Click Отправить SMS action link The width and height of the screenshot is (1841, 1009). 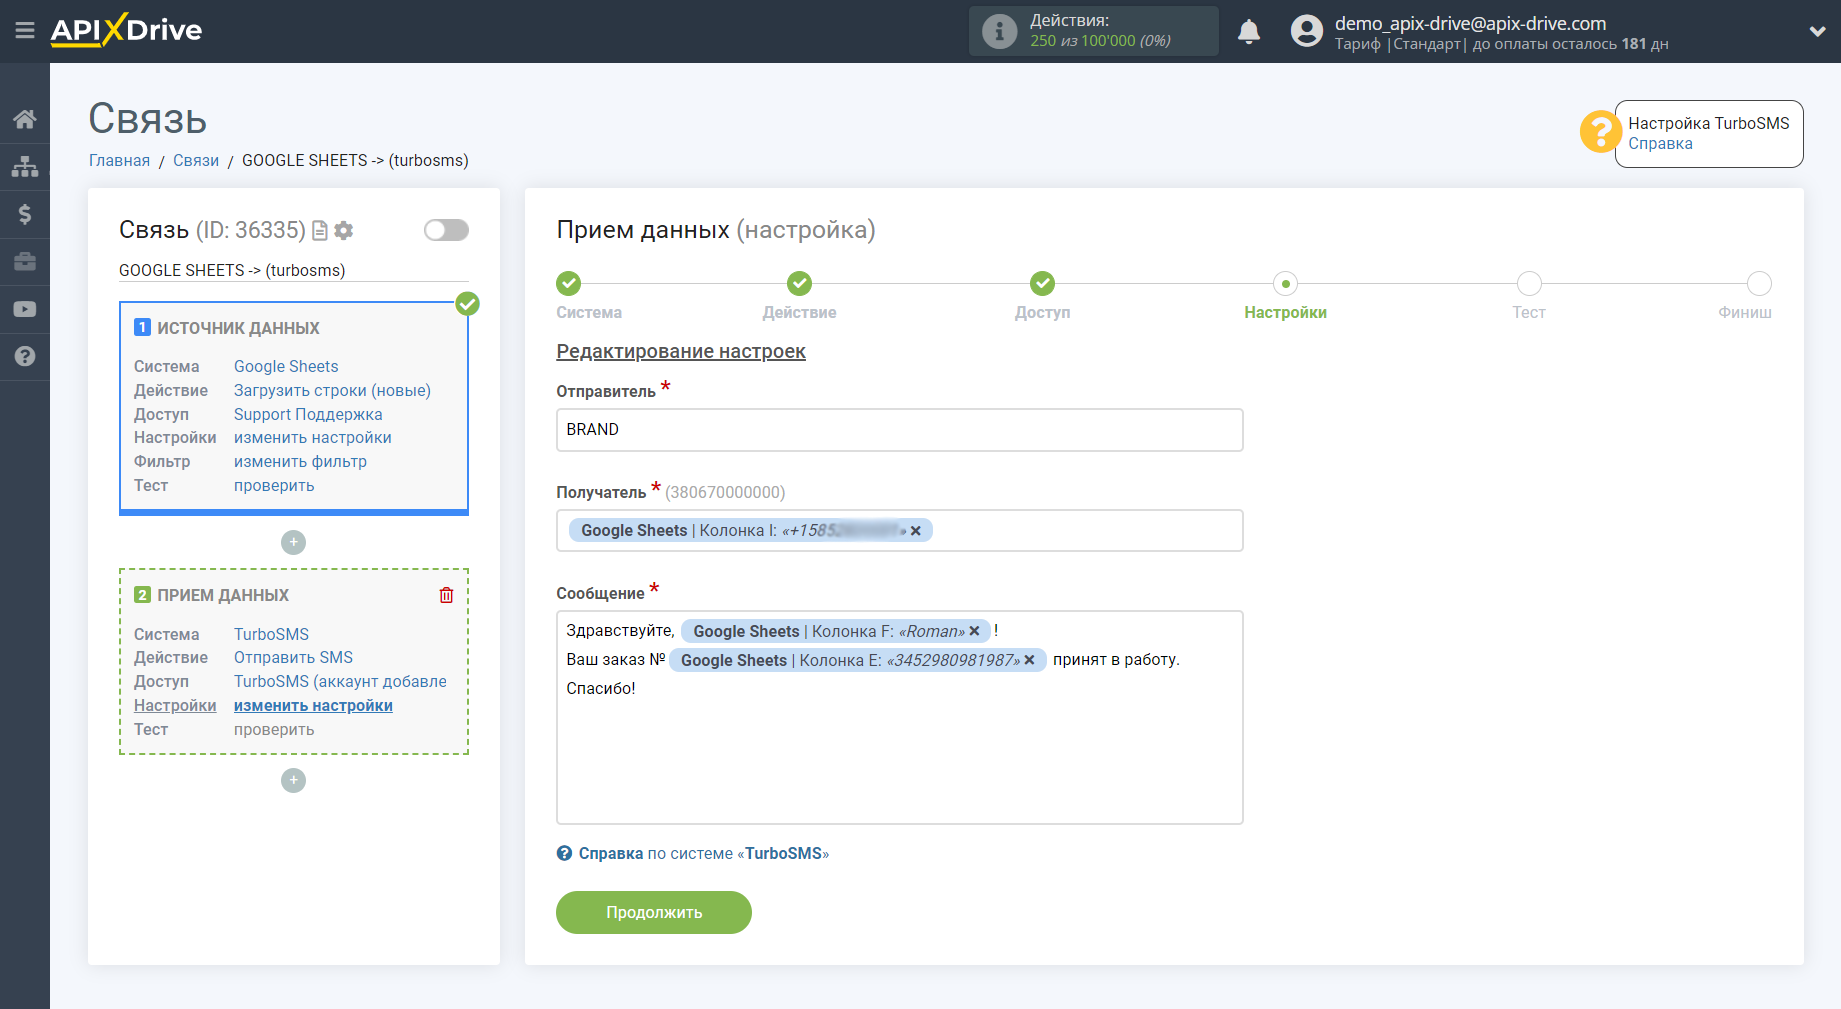point(293,658)
